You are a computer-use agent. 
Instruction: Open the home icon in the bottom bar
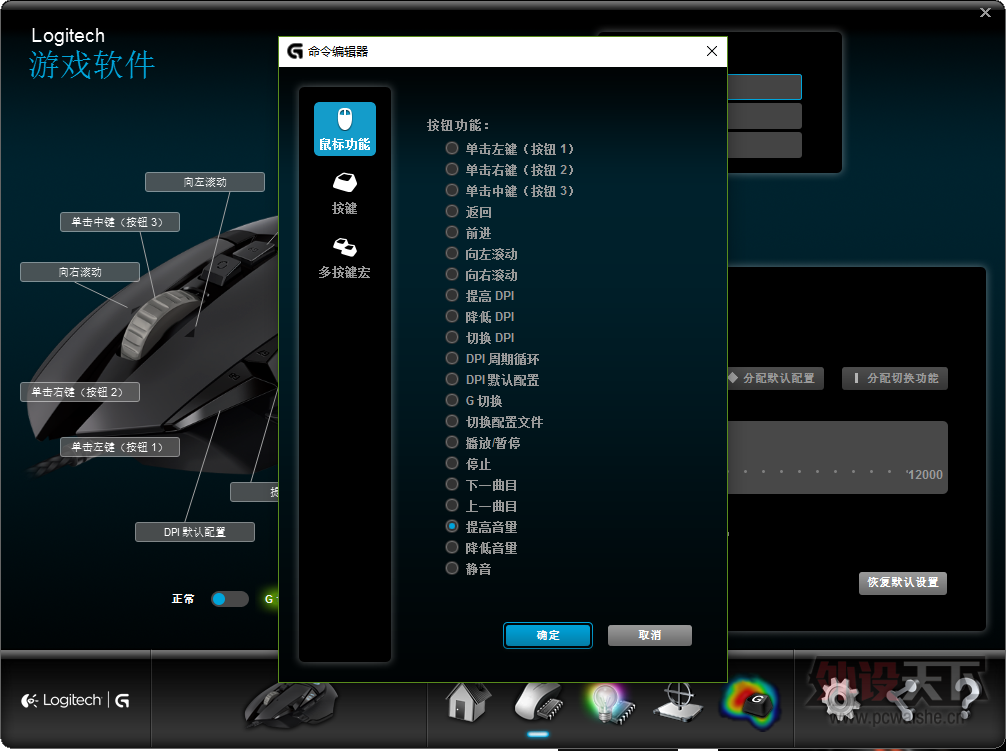click(468, 701)
